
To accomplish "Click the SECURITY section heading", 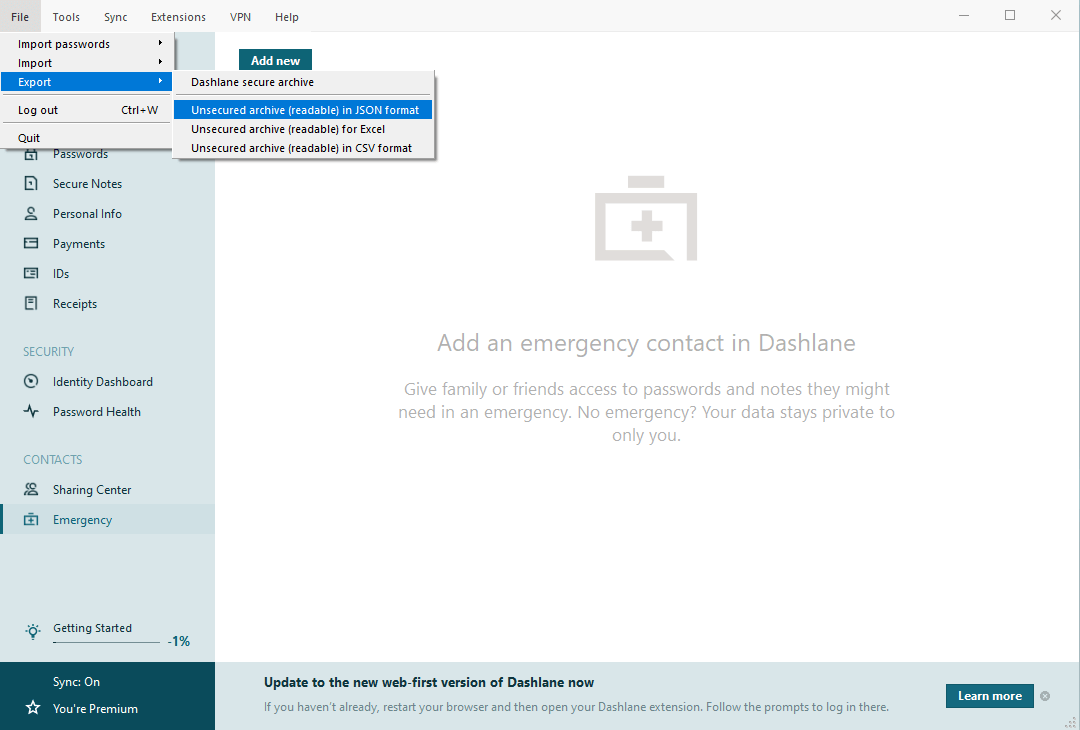I will click(x=48, y=351).
